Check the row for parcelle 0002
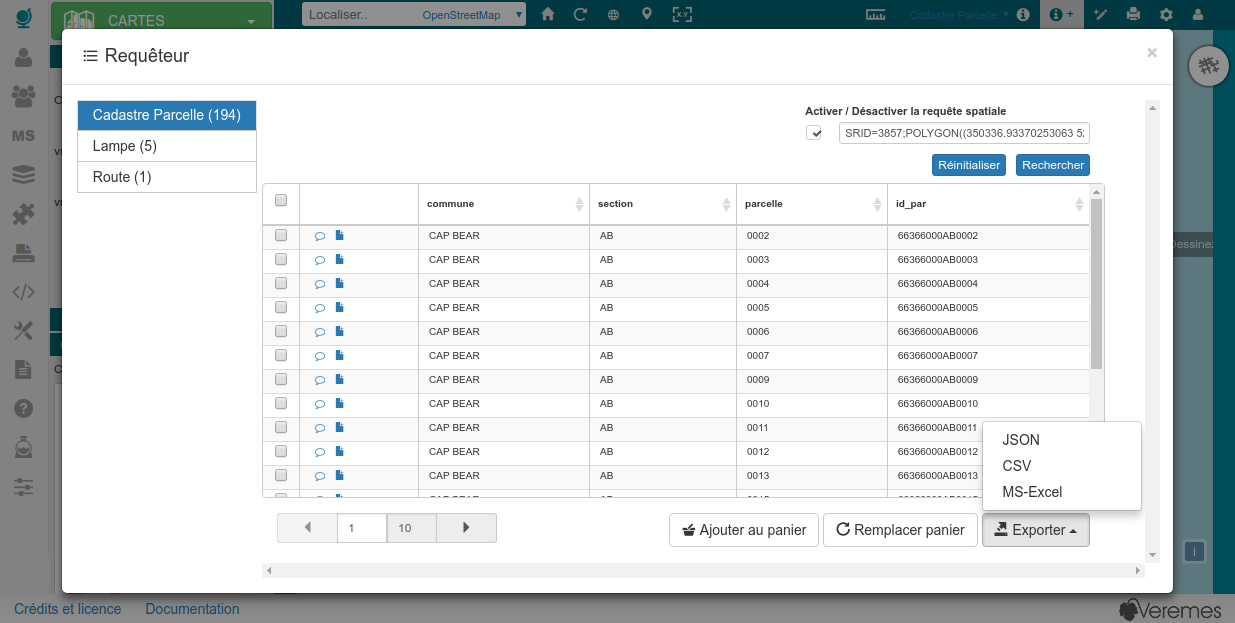This screenshot has height=623, width=1235. click(x=281, y=235)
